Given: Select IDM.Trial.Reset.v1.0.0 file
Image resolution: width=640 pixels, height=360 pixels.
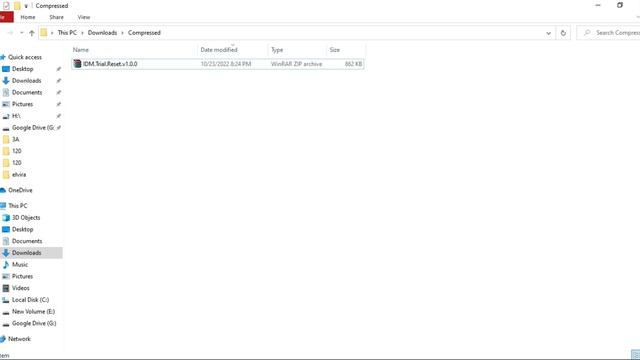Looking at the screenshot, I should [218, 64].
